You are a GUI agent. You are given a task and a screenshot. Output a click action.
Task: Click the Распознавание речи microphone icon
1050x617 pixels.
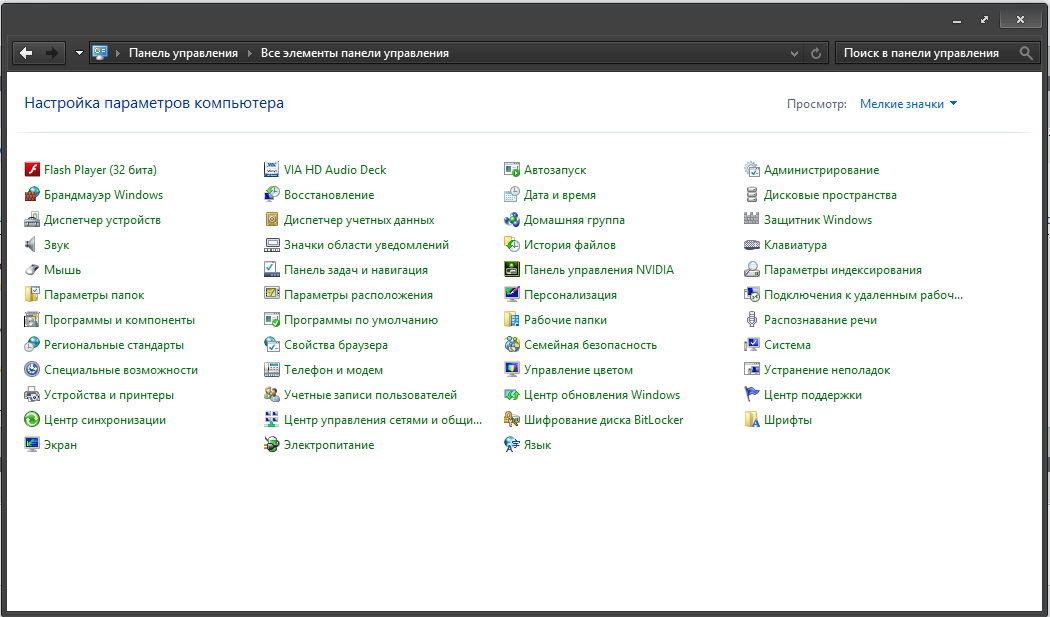coord(752,320)
